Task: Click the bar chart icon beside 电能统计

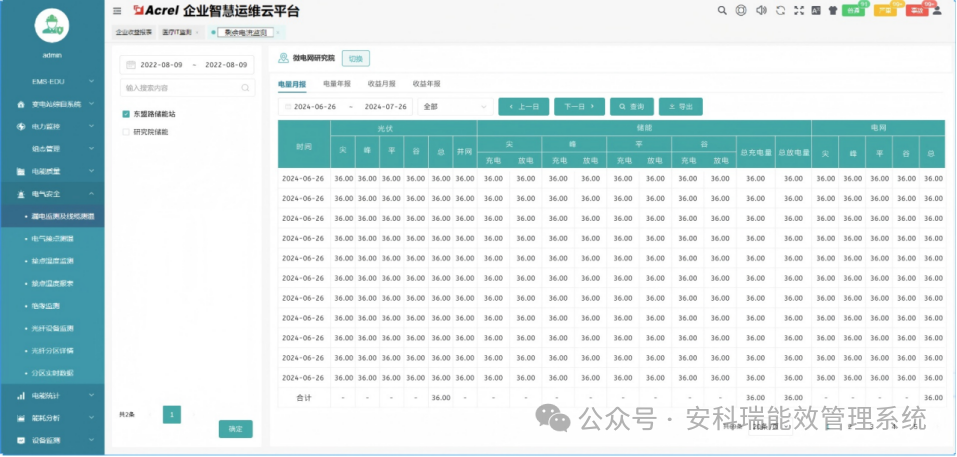Action: [21, 395]
